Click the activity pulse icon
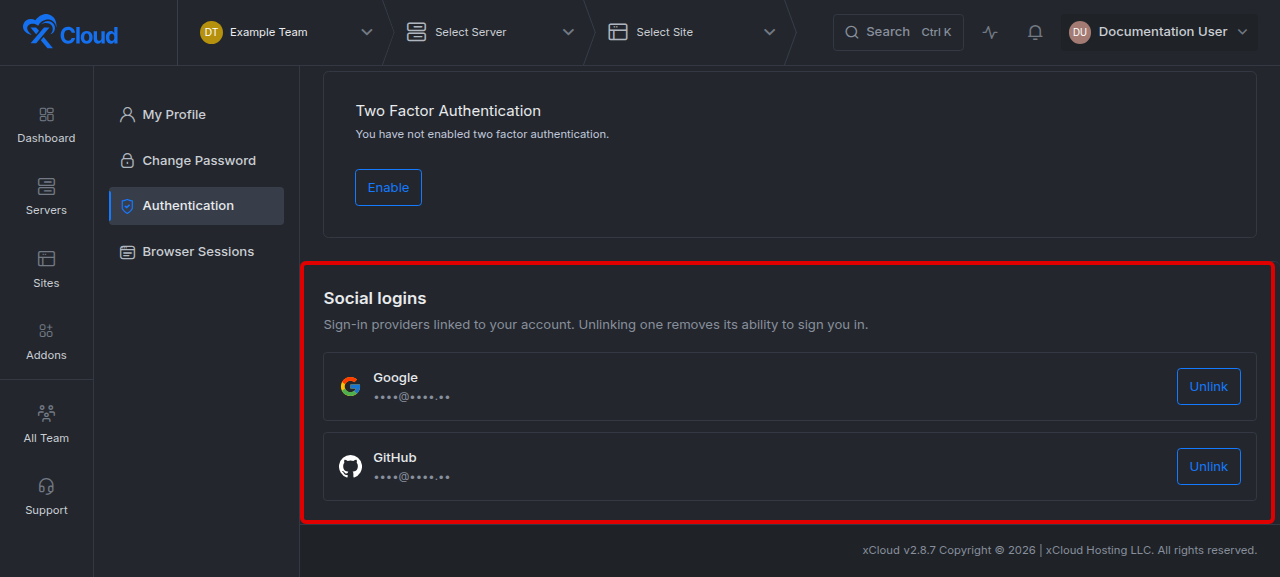Screen dimensions: 1280x577 pos(990,32)
